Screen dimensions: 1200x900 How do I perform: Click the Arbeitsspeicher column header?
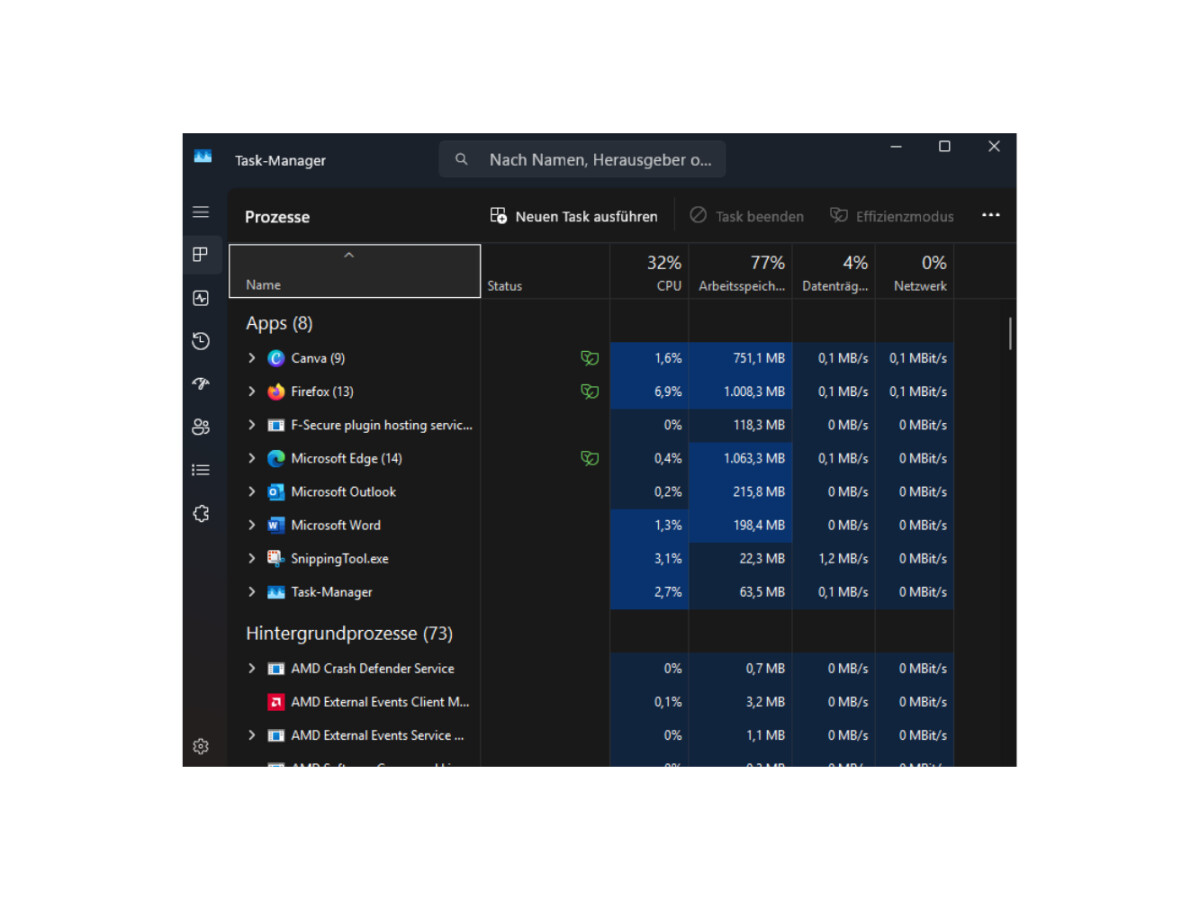(740, 271)
